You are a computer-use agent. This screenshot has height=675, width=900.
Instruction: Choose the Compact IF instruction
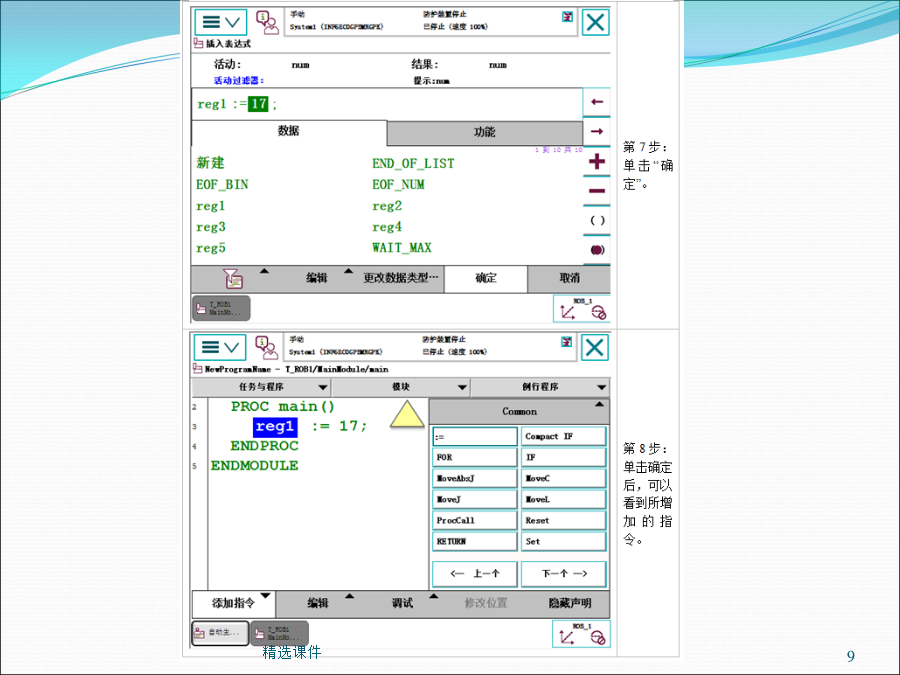coord(564,437)
